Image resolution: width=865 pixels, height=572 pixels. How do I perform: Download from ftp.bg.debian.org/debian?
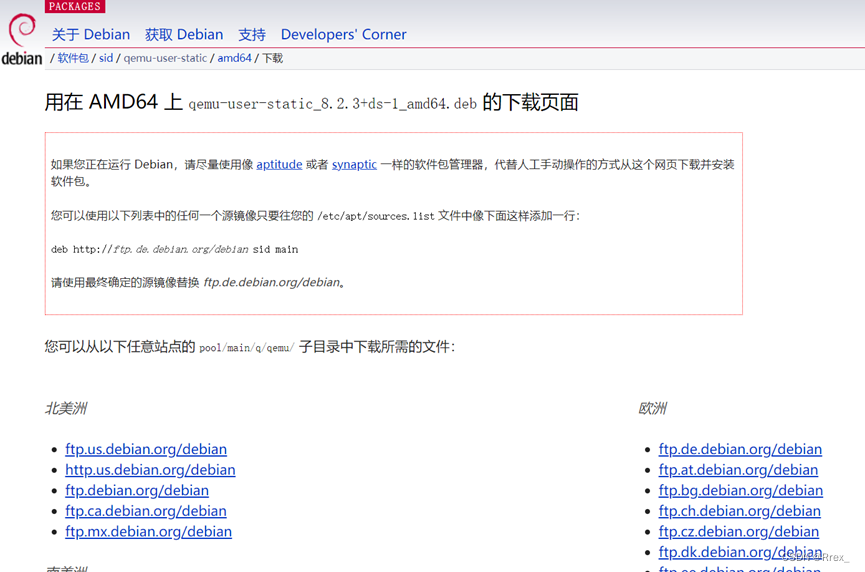coord(741,490)
